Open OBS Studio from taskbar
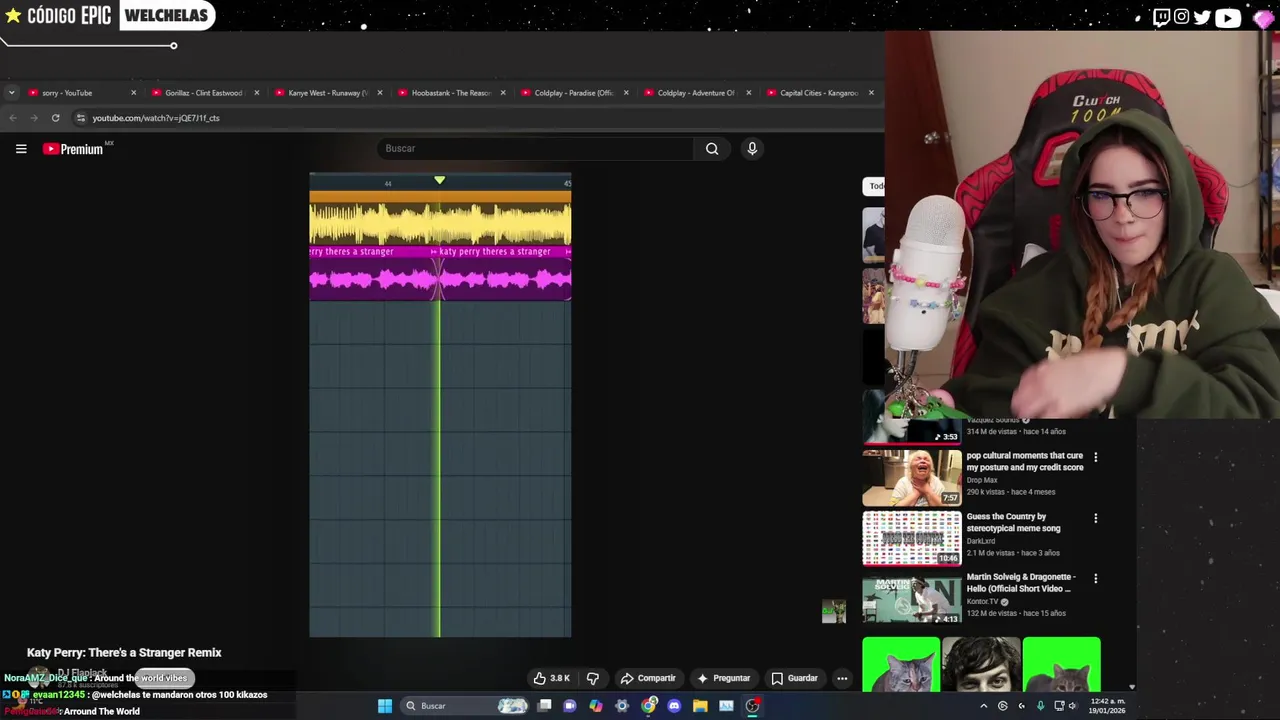The height and width of the screenshot is (720, 1280). (752, 706)
